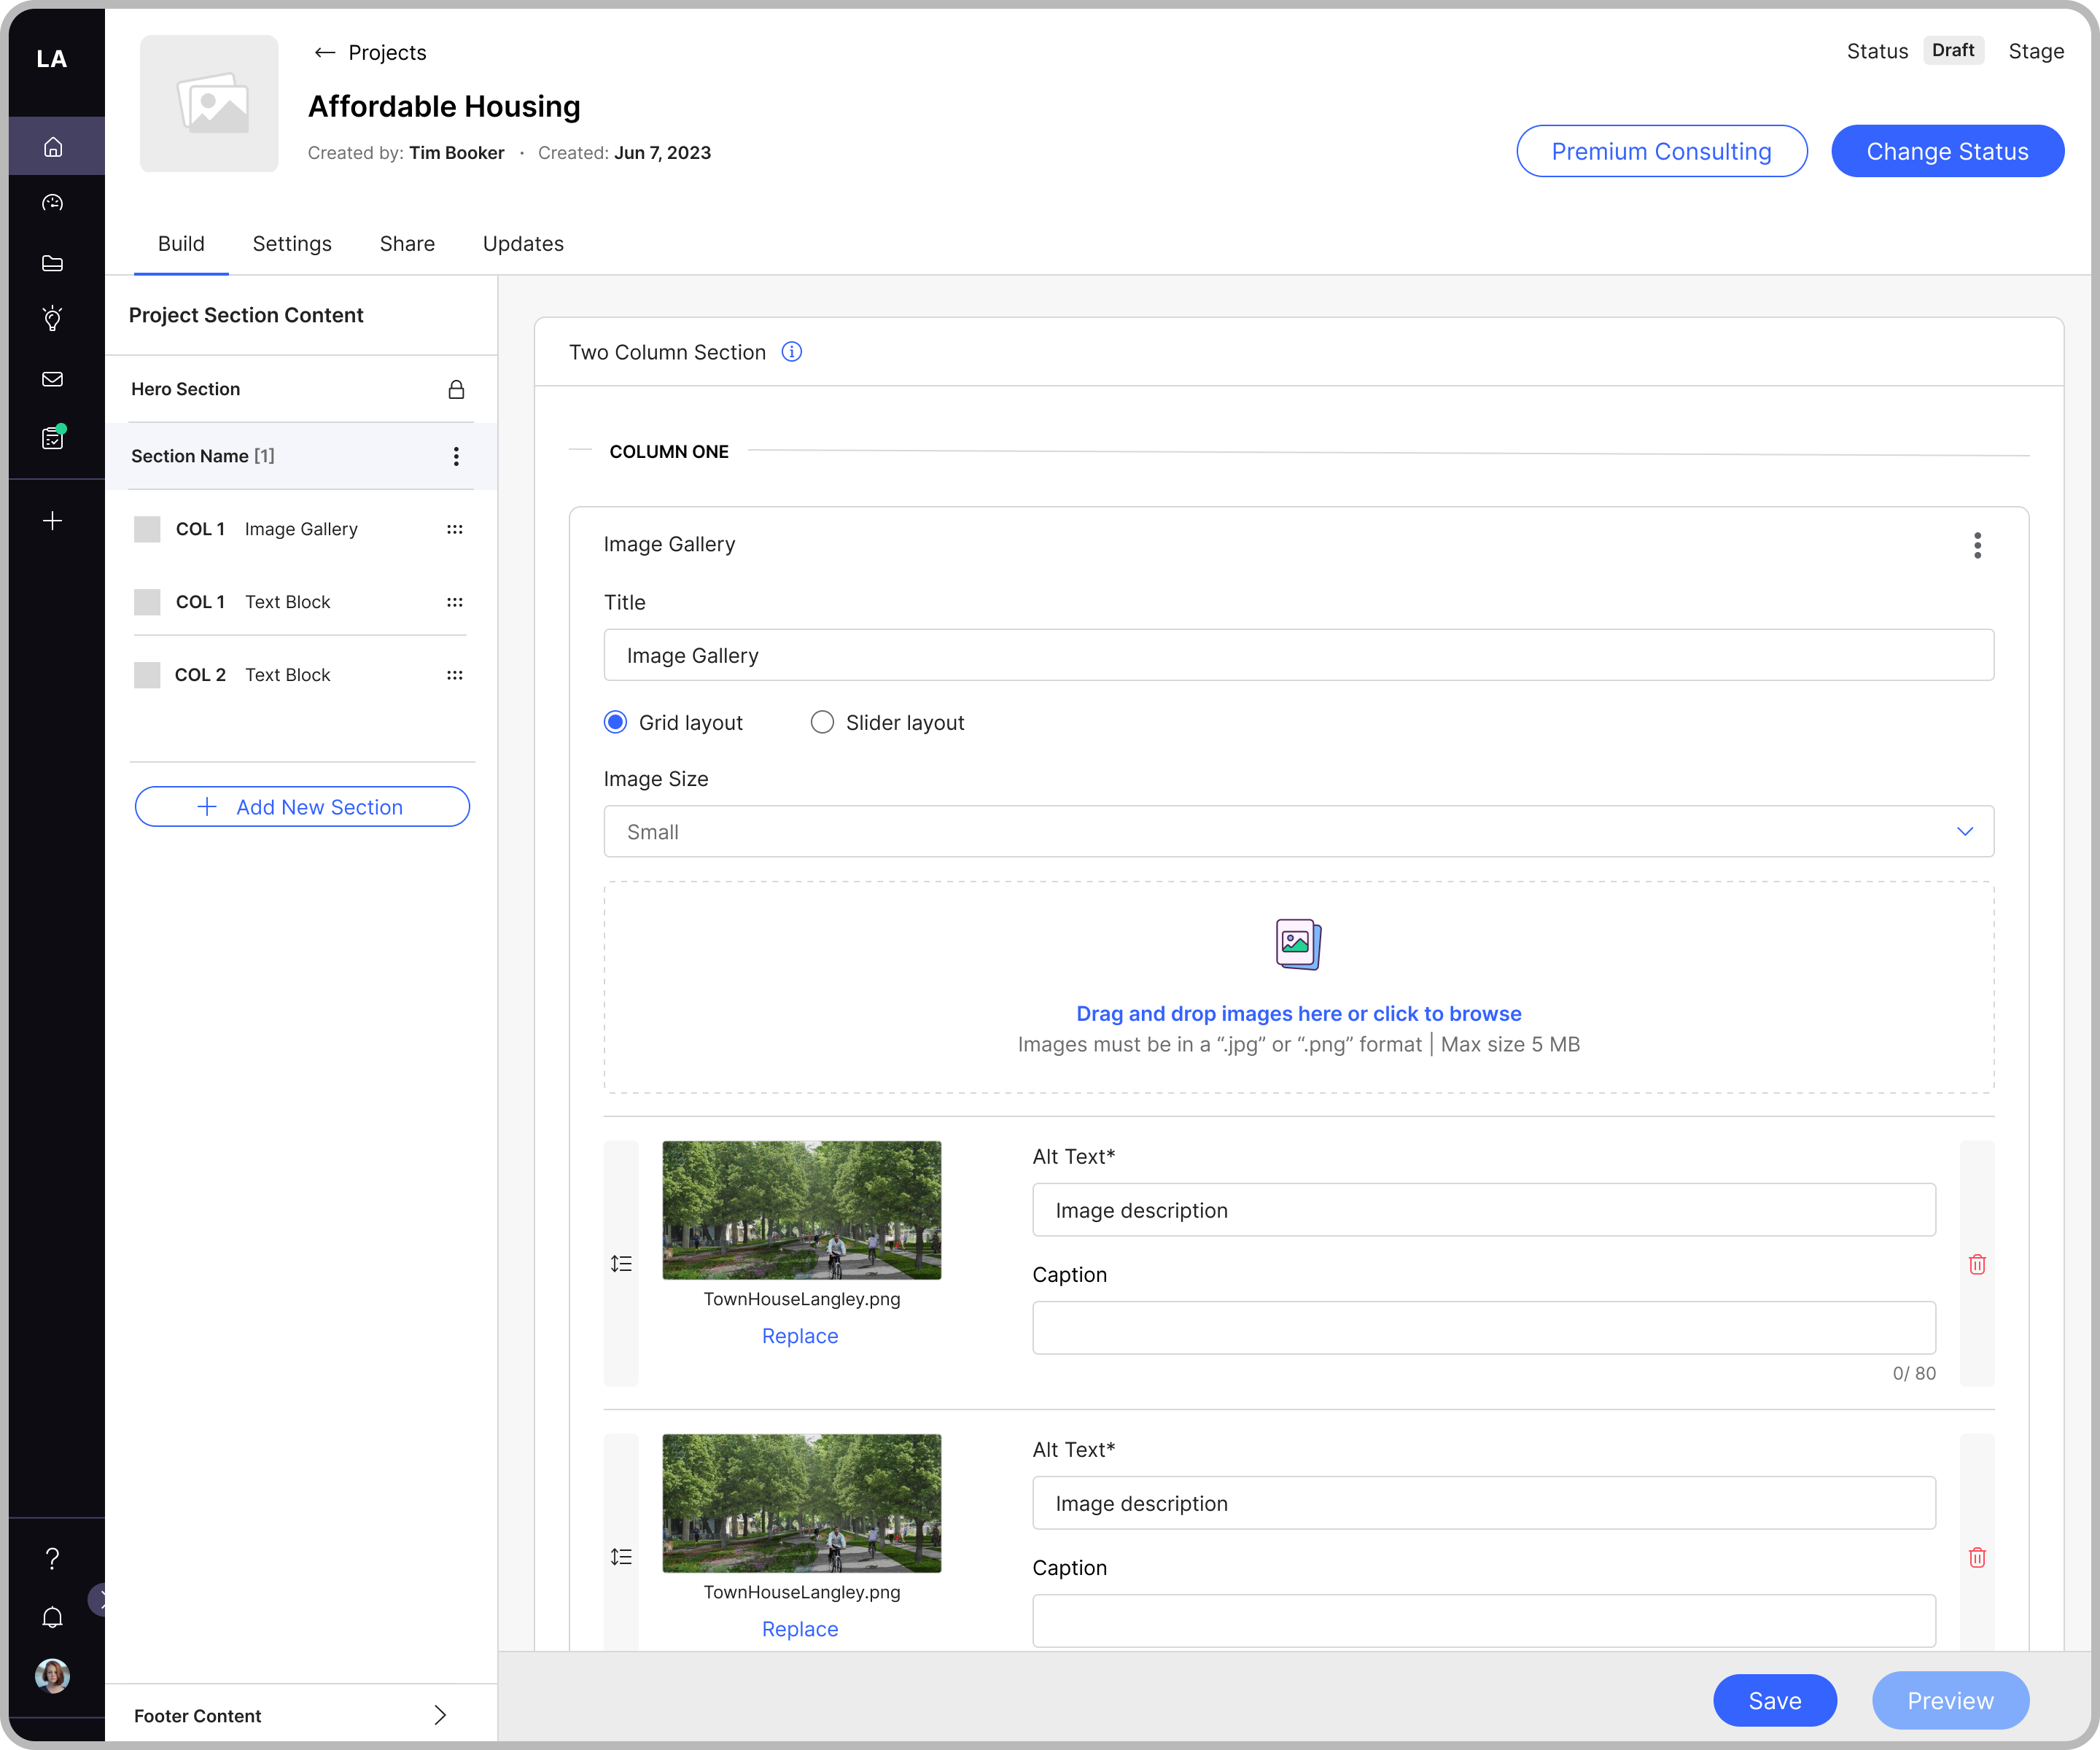This screenshot has height=1750, width=2100.
Task: Open the user avatar profile picture
Action: [53, 1675]
